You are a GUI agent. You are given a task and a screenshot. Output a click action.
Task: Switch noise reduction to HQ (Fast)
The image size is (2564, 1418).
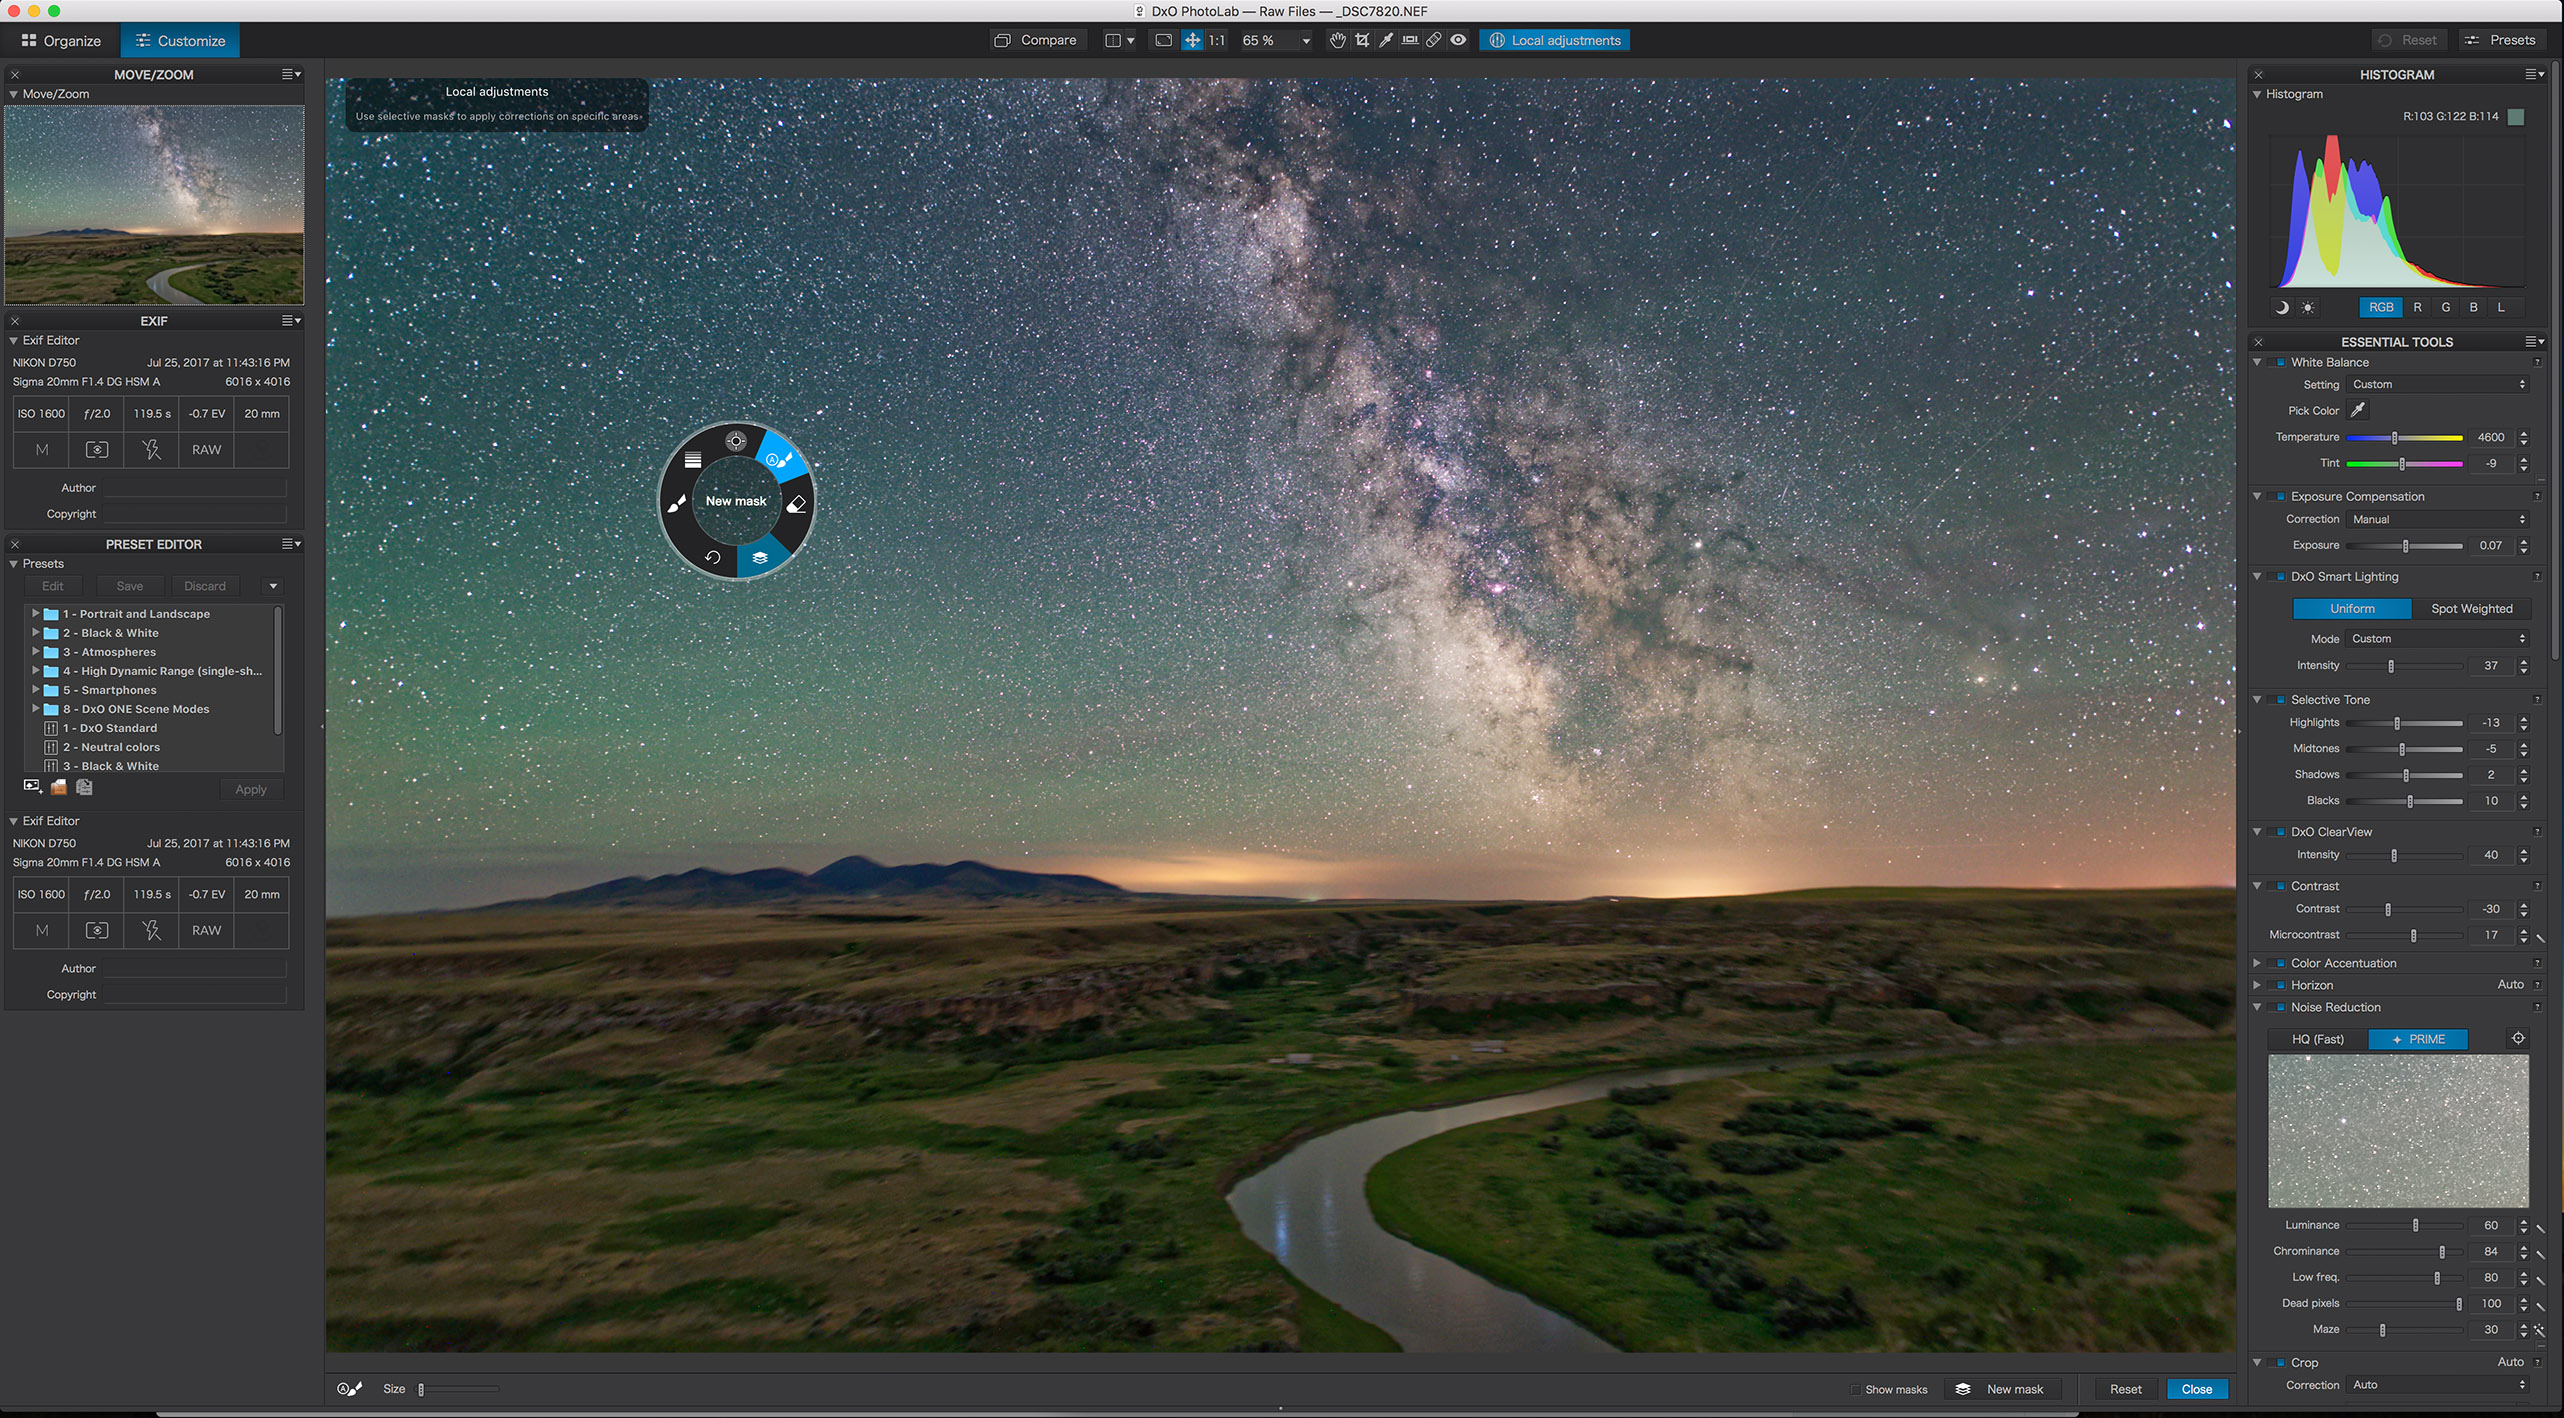pos(2317,1039)
